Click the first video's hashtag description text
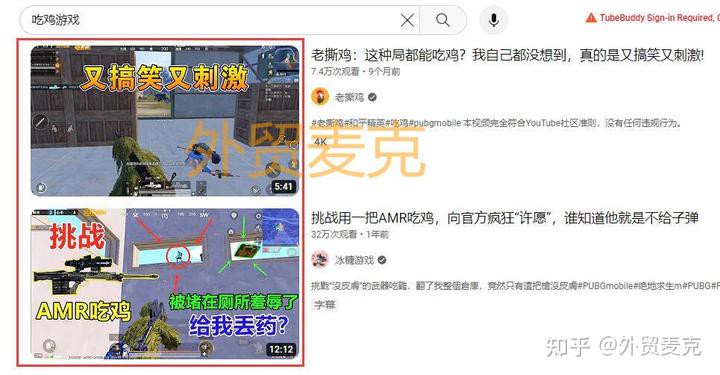Screen dimensions: 720x375 (x=496, y=123)
